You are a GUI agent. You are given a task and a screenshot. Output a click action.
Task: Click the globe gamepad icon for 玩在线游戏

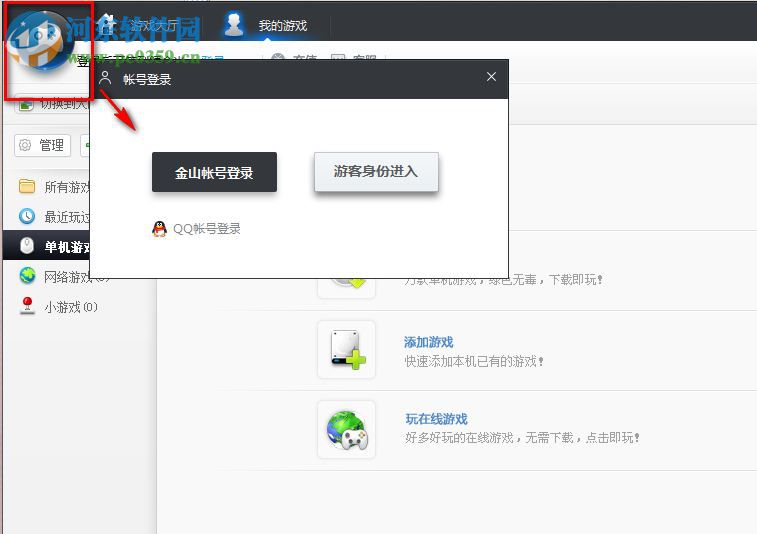tap(347, 430)
